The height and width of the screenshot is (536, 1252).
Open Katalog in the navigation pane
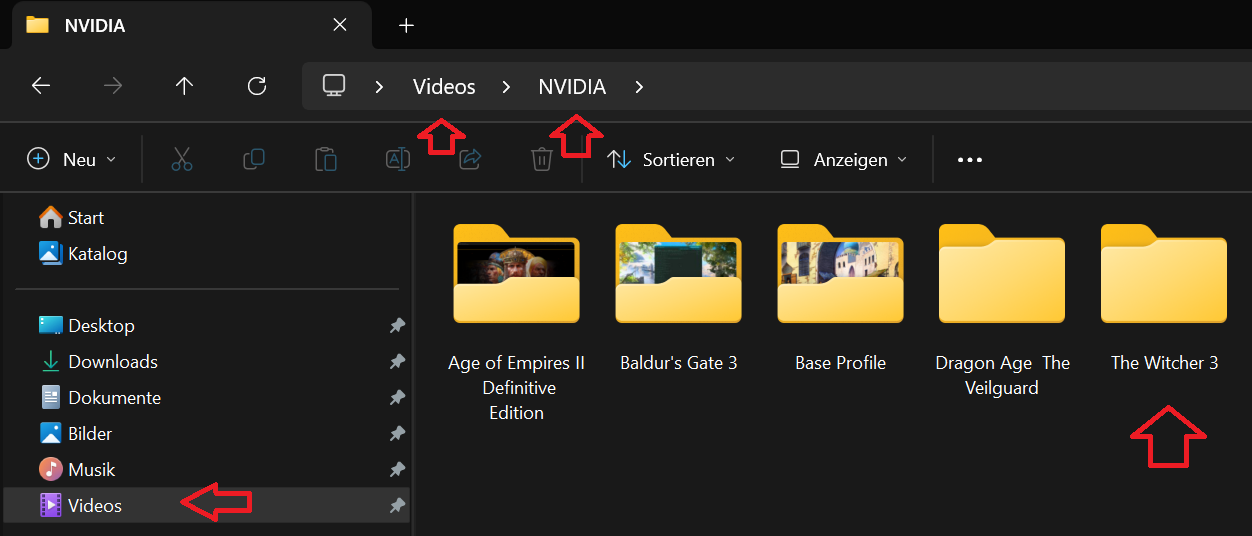(97, 253)
